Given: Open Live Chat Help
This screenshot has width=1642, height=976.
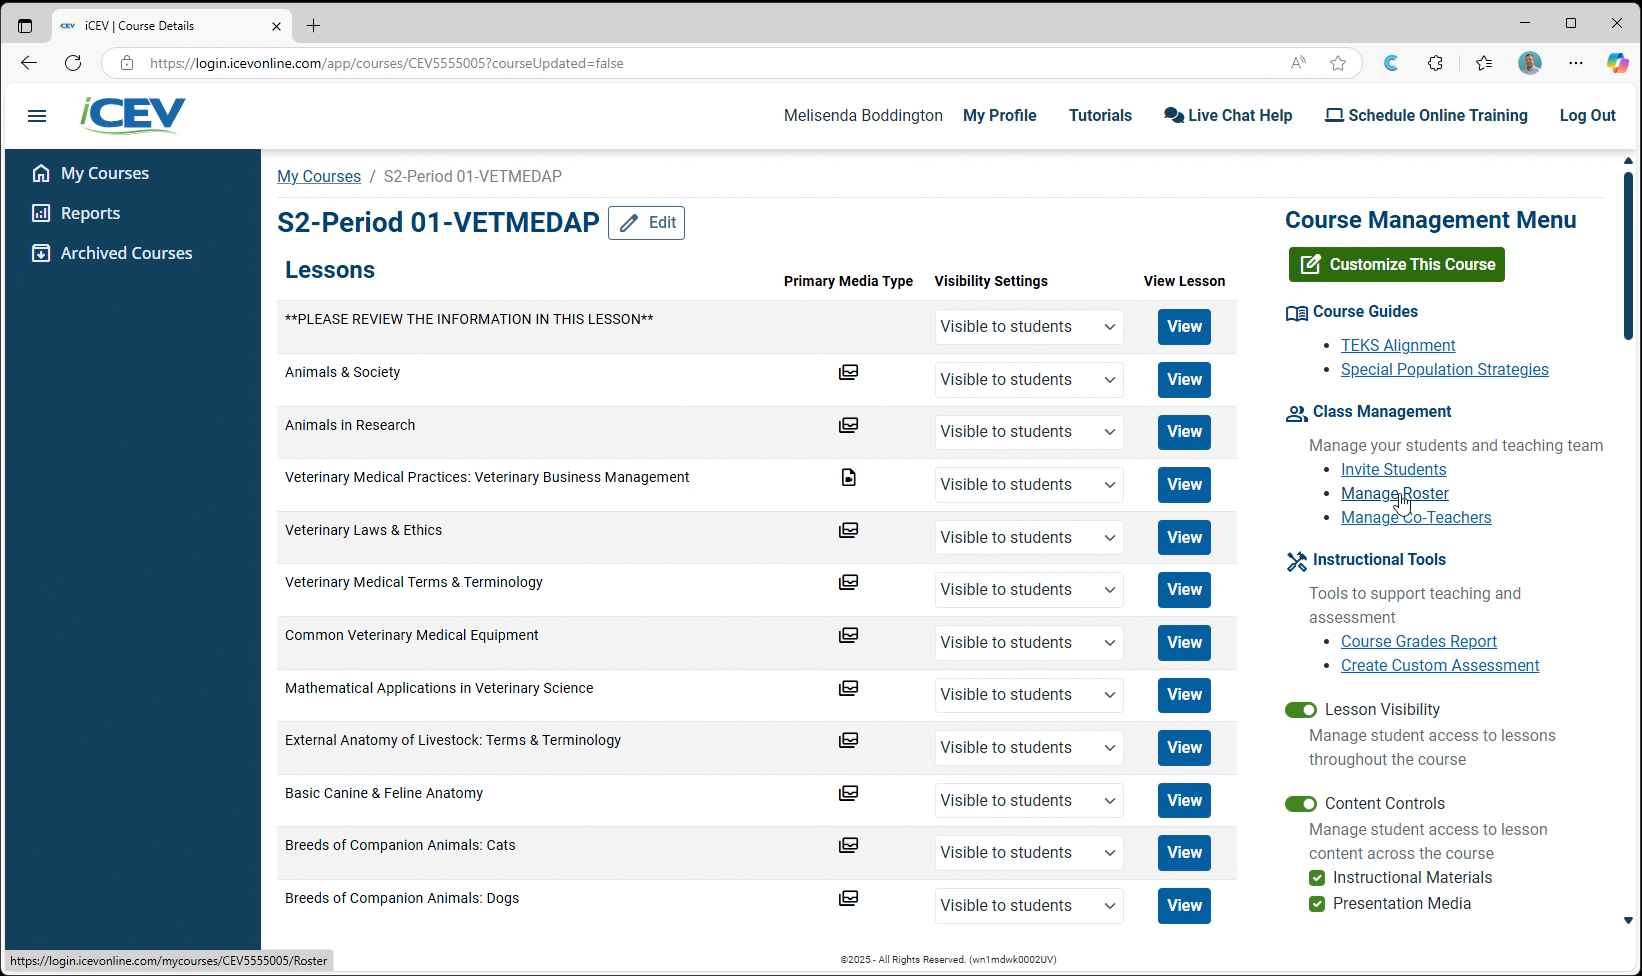Looking at the screenshot, I should pos(1228,115).
